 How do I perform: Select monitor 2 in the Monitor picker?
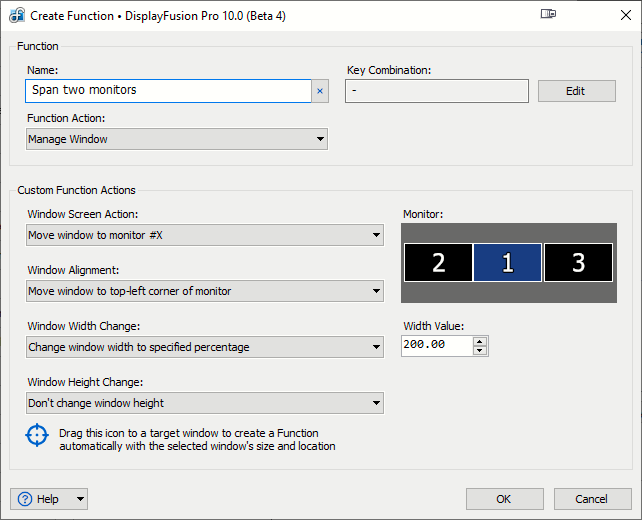438,262
